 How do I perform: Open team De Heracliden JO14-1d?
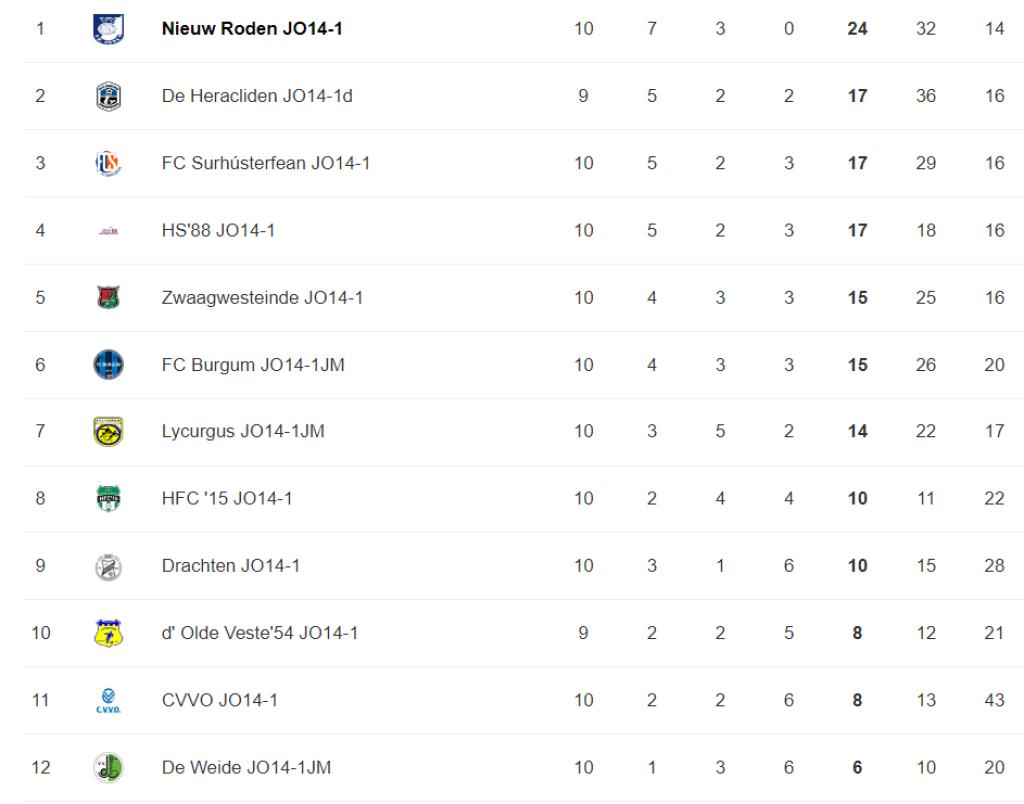pos(257,96)
